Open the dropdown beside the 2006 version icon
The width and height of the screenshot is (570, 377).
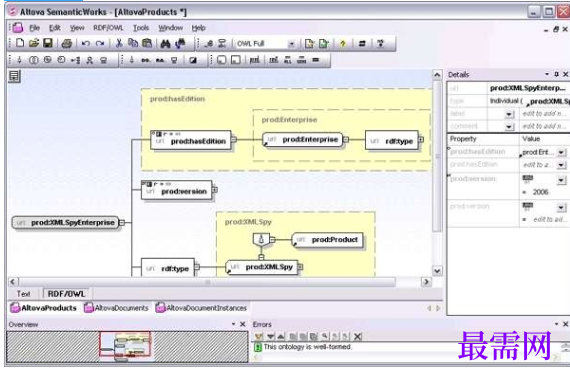coord(562,180)
